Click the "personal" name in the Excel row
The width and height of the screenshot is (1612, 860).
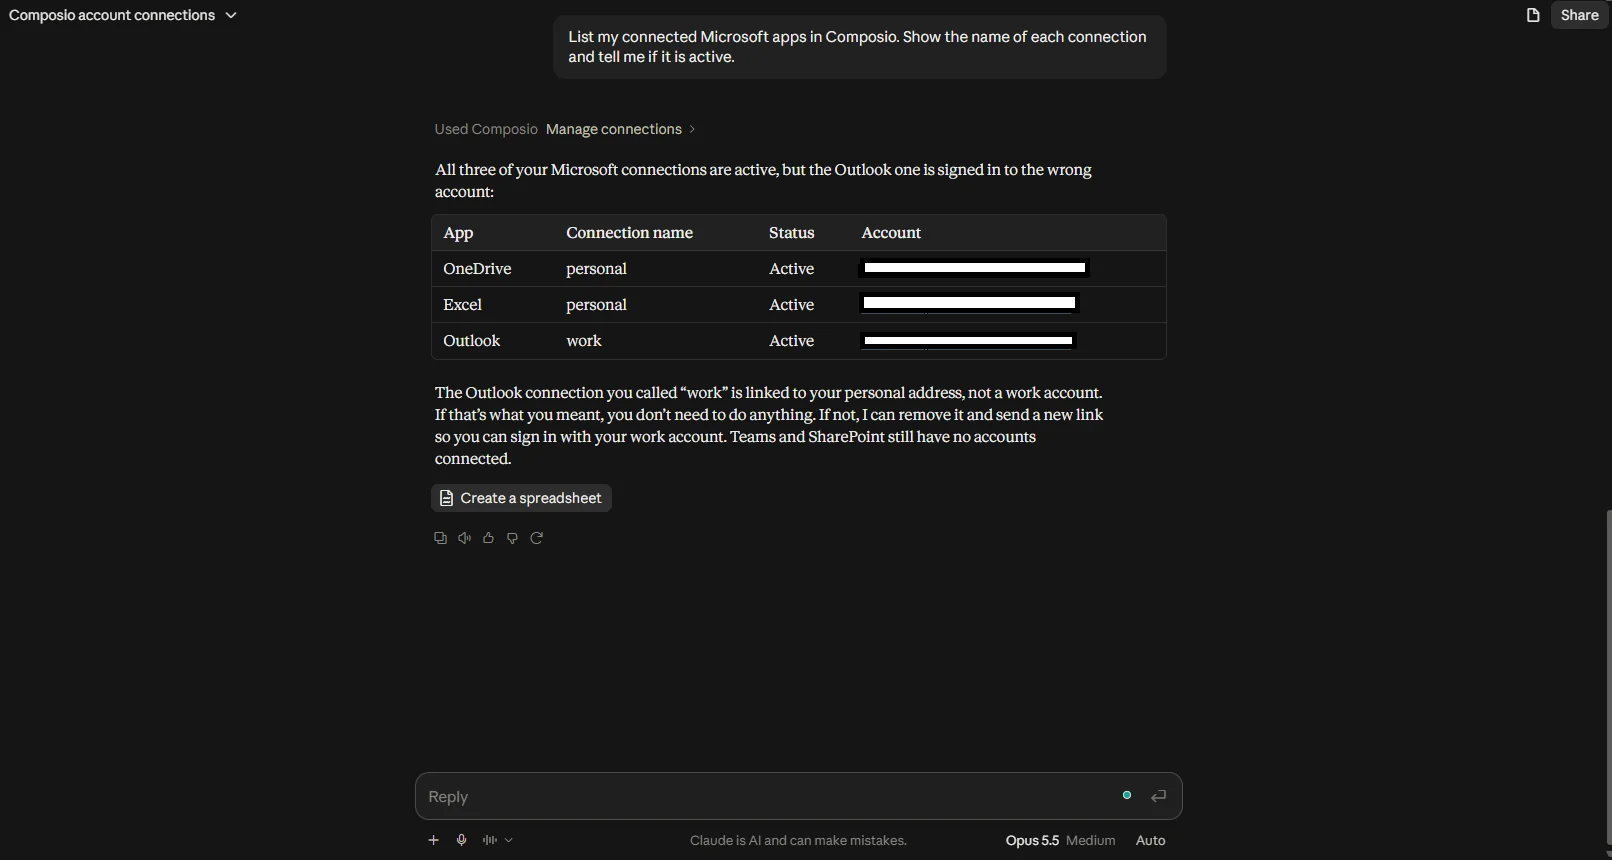coord(596,305)
